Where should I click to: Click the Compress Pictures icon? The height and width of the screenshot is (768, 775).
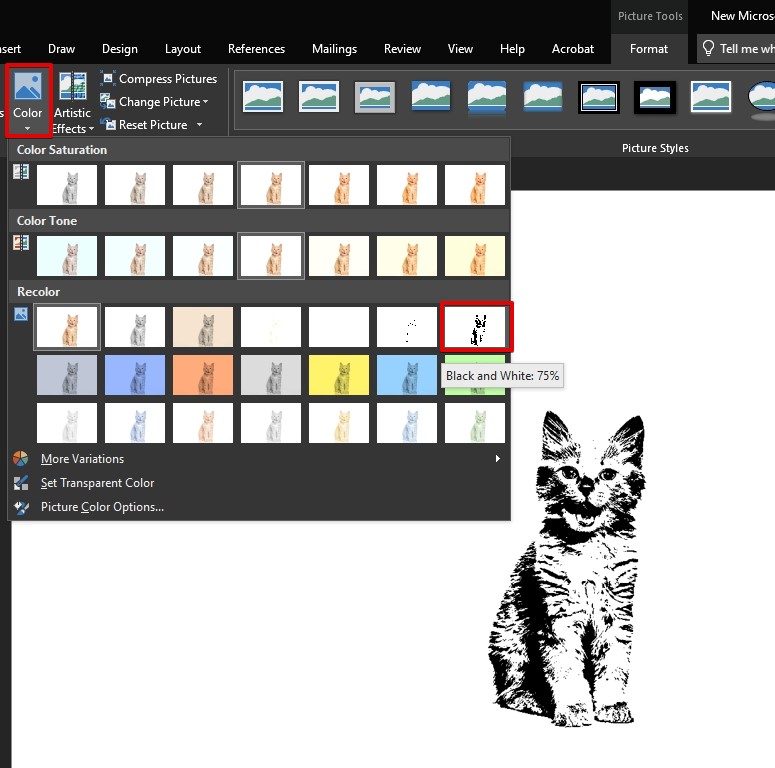pyautogui.click(x=107, y=79)
